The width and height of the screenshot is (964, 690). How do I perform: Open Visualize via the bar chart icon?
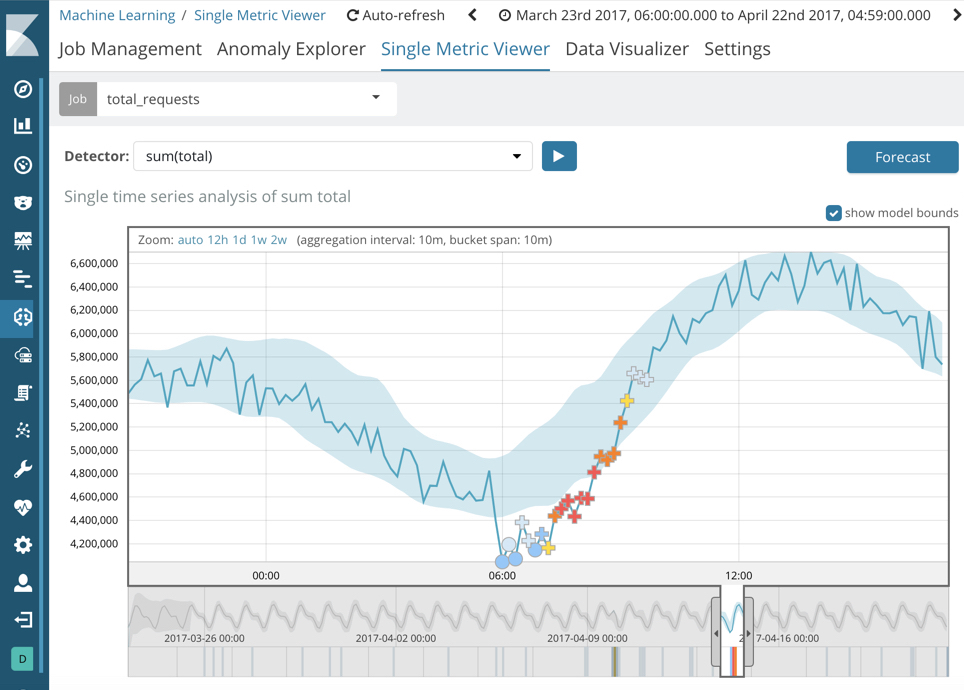[x=22, y=126]
